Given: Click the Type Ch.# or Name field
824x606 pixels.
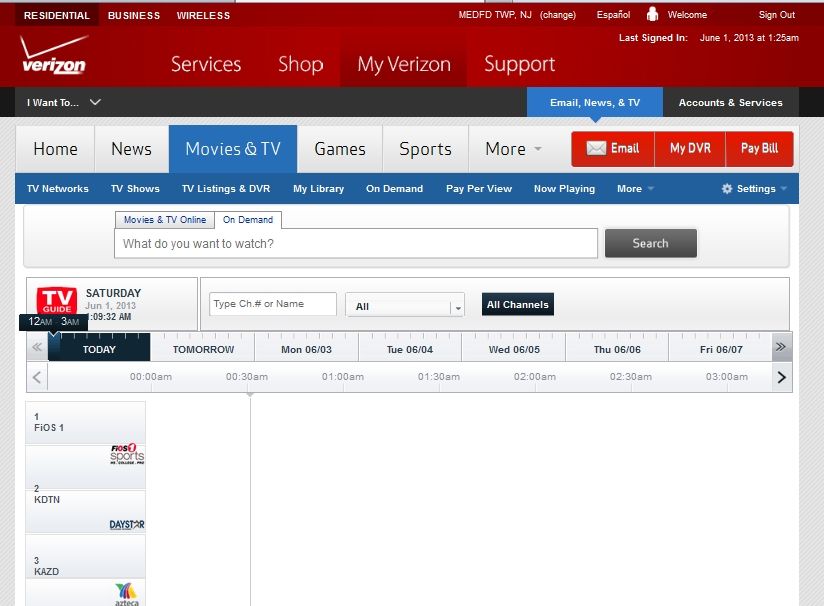Looking at the screenshot, I should pyautogui.click(x=273, y=304).
